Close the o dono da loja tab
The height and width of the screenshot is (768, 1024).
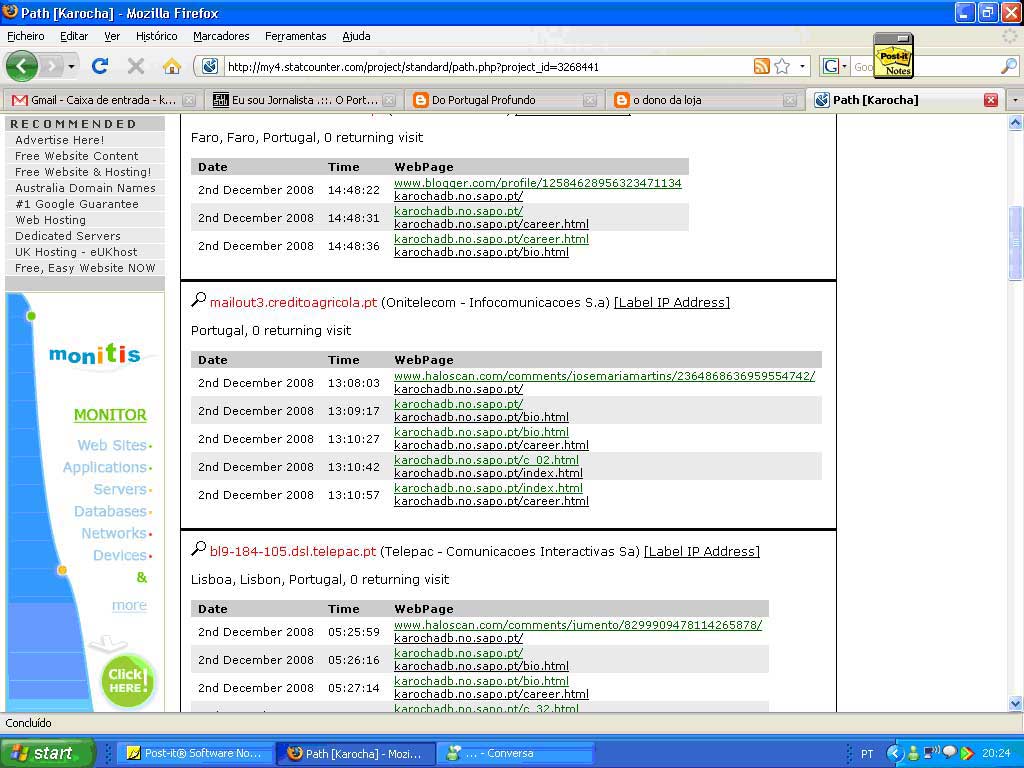coord(790,100)
